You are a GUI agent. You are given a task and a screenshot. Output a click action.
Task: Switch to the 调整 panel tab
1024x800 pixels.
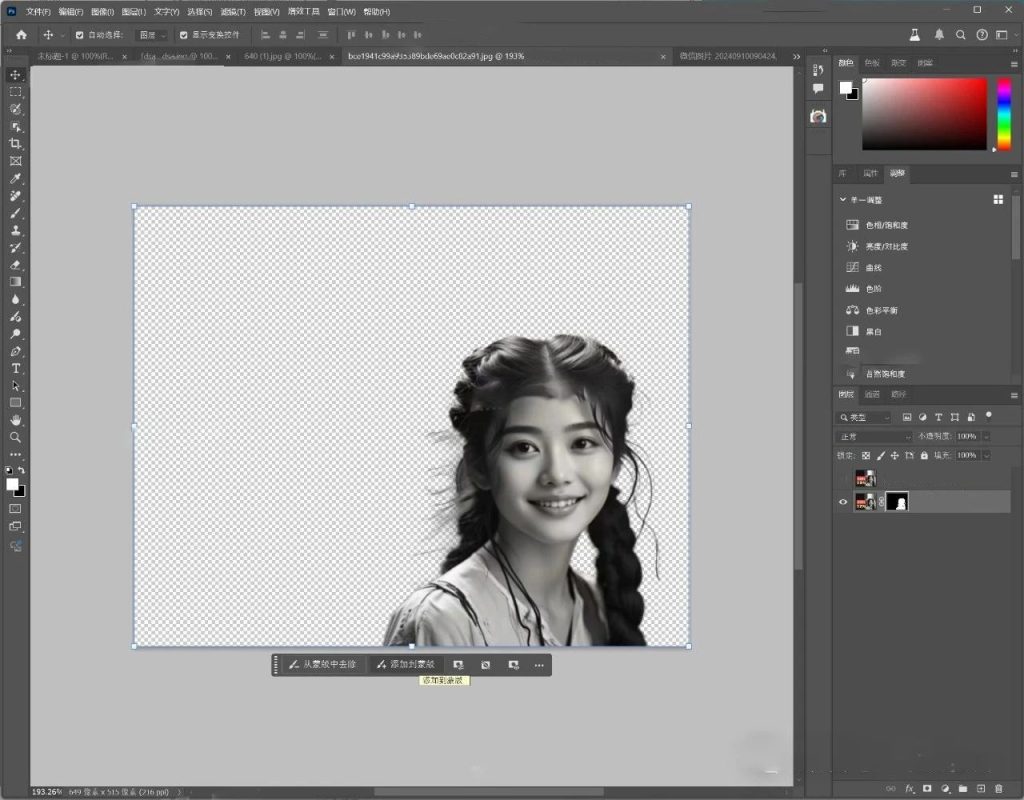(897, 173)
